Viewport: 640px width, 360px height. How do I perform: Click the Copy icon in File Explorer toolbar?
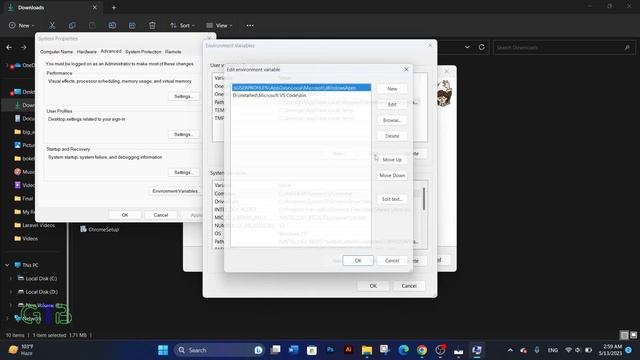(x=72, y=25)
